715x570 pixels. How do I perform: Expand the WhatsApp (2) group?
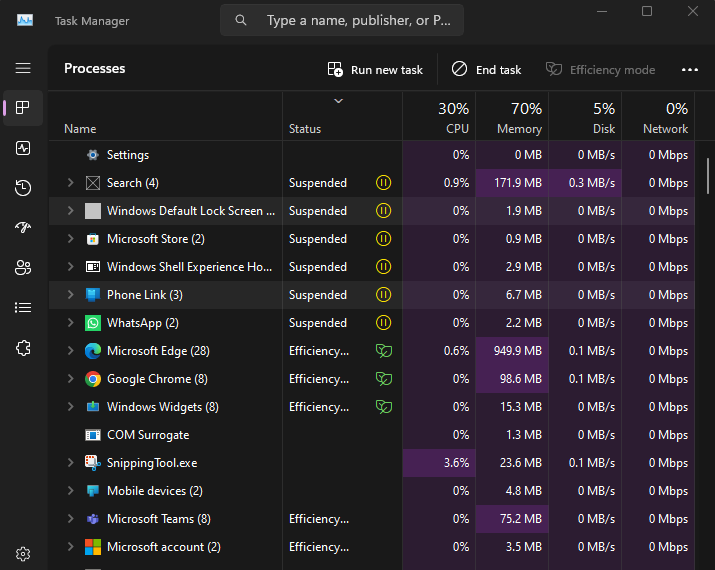pyautogui.click(x=70, y=323)
